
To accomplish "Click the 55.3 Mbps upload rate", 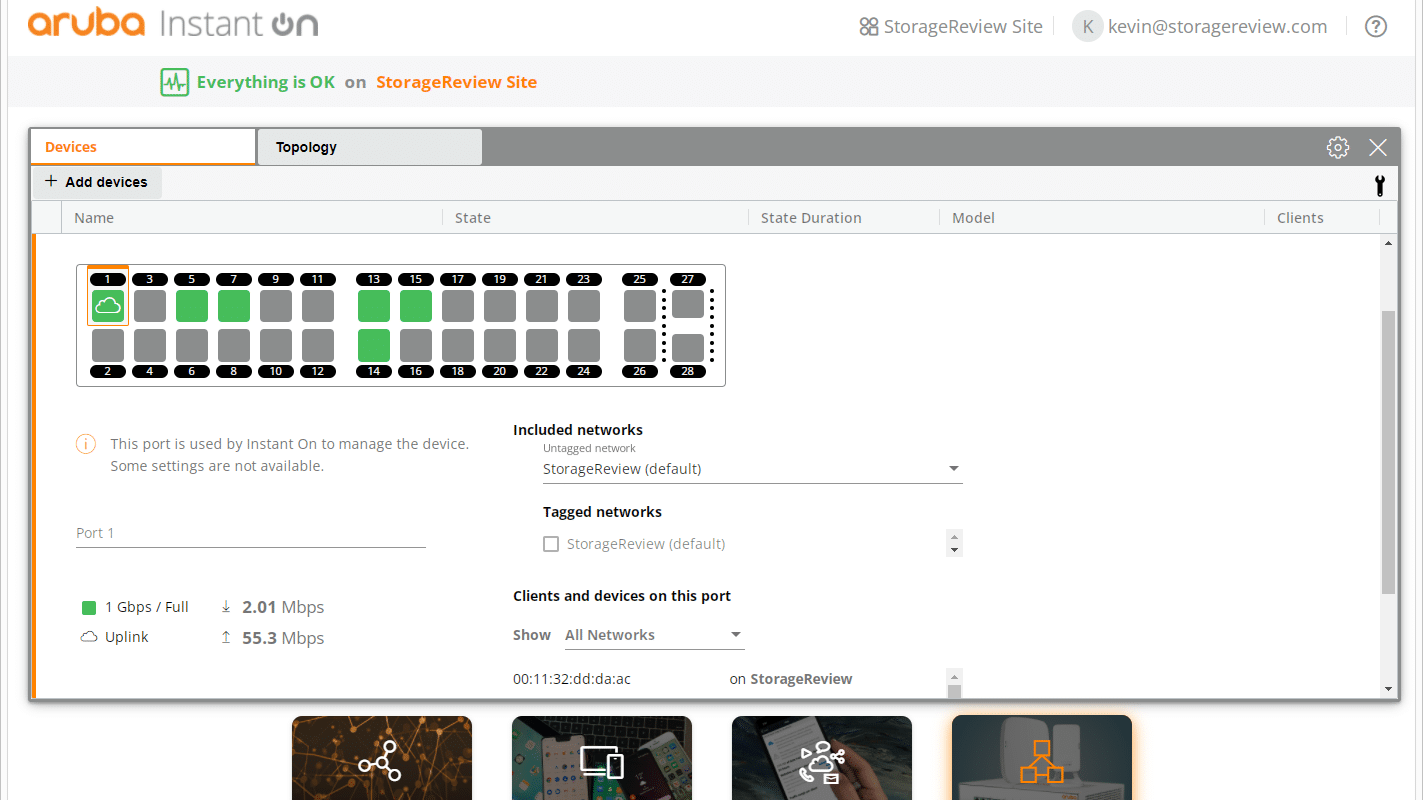I will point(283,638).
